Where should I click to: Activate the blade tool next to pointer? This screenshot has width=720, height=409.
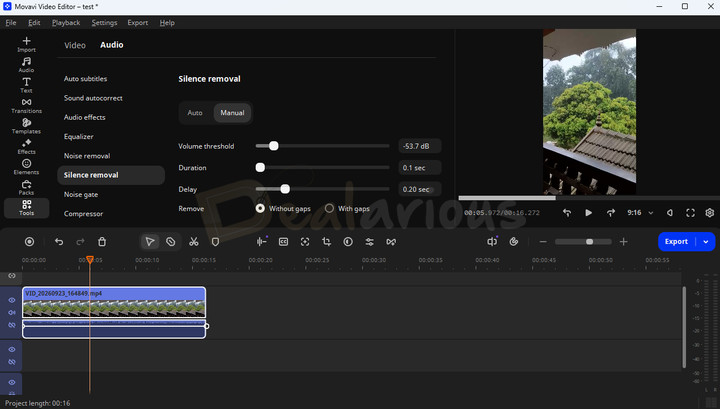[x=170, y=241]
